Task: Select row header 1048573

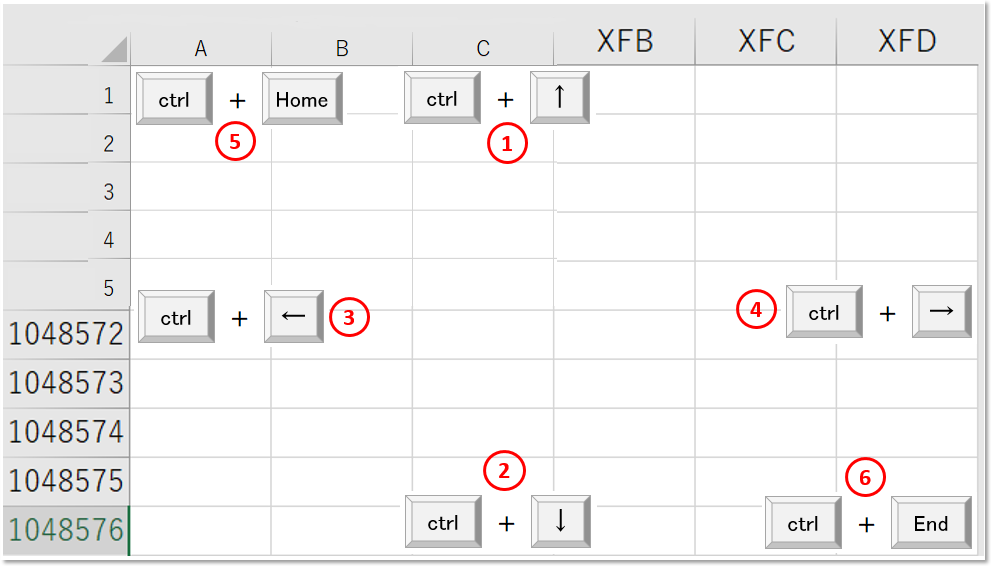Action: pos(66,383)
